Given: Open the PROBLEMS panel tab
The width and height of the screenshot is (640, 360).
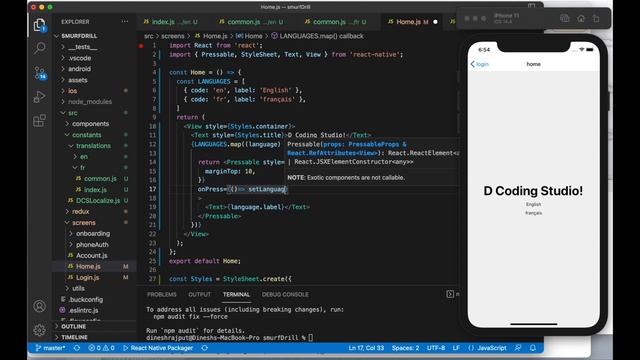Looking at the screenshot, I should pyautogui.click(x=162, y=294).
